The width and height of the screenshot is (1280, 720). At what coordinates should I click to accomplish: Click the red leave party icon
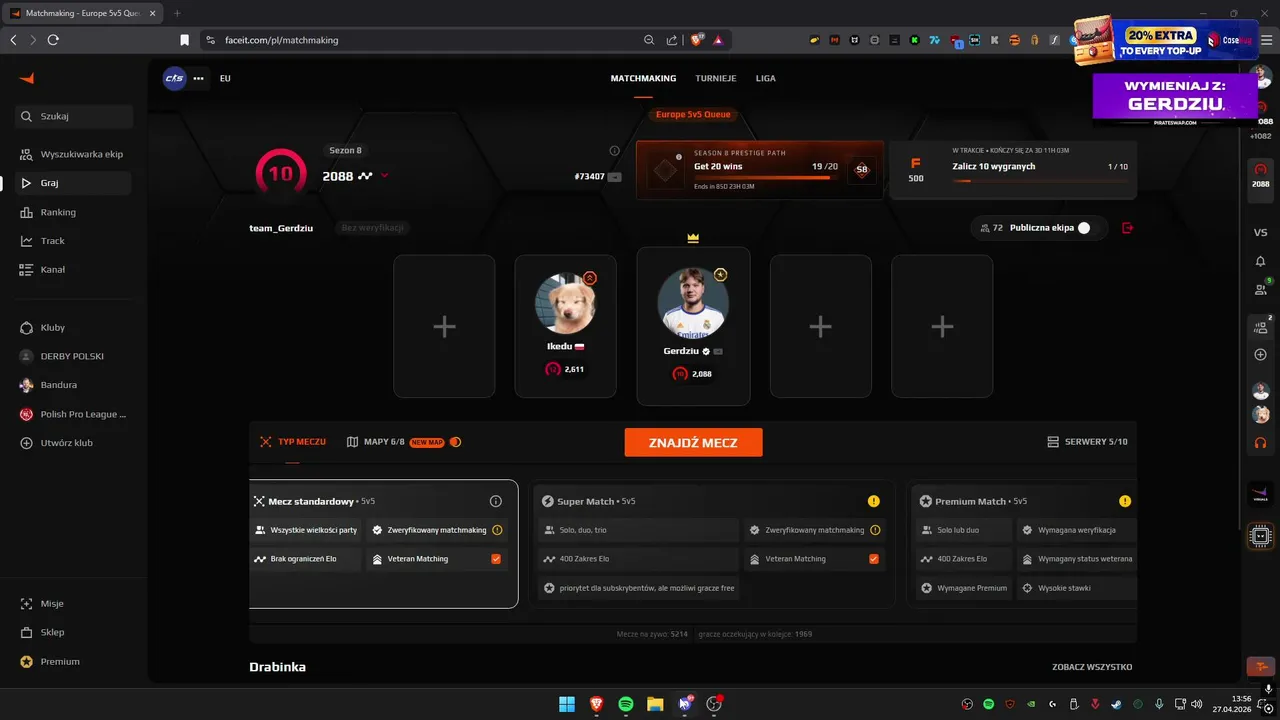coord(1128,228)
